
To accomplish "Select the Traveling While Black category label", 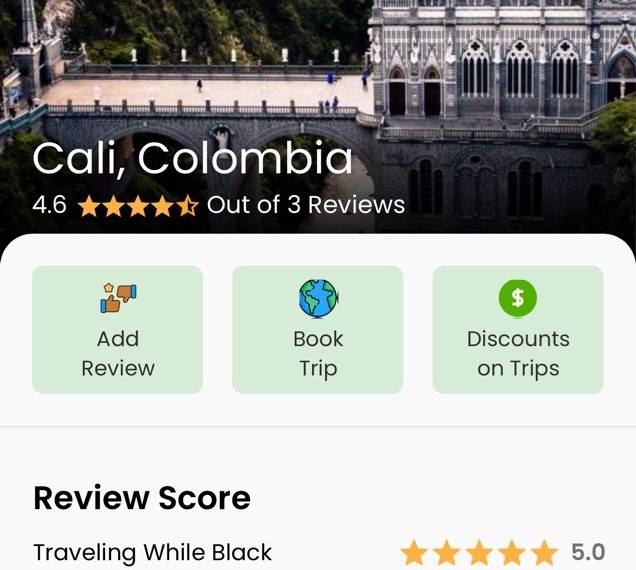I will pos(153,552).
